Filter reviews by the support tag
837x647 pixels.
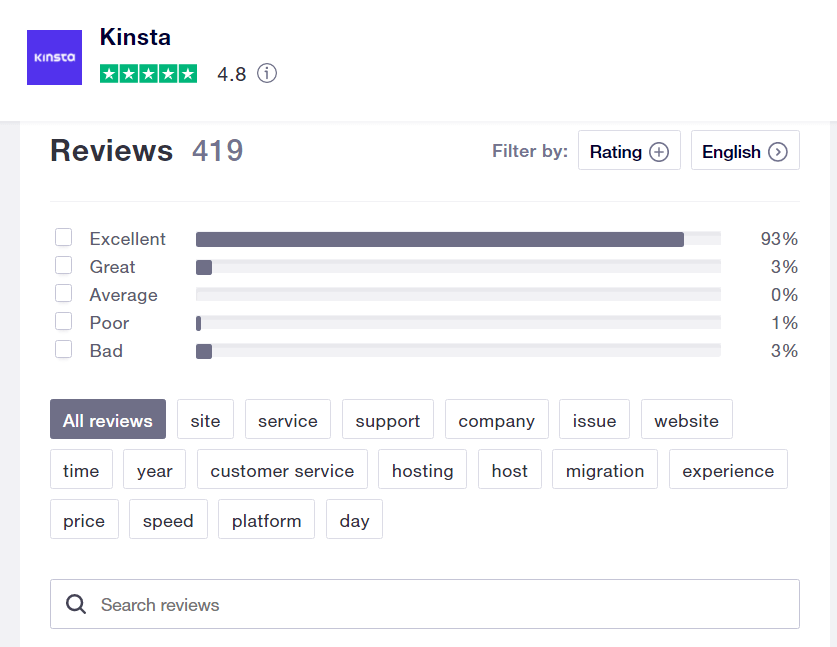pyautogui.click(x=388, y=420)
